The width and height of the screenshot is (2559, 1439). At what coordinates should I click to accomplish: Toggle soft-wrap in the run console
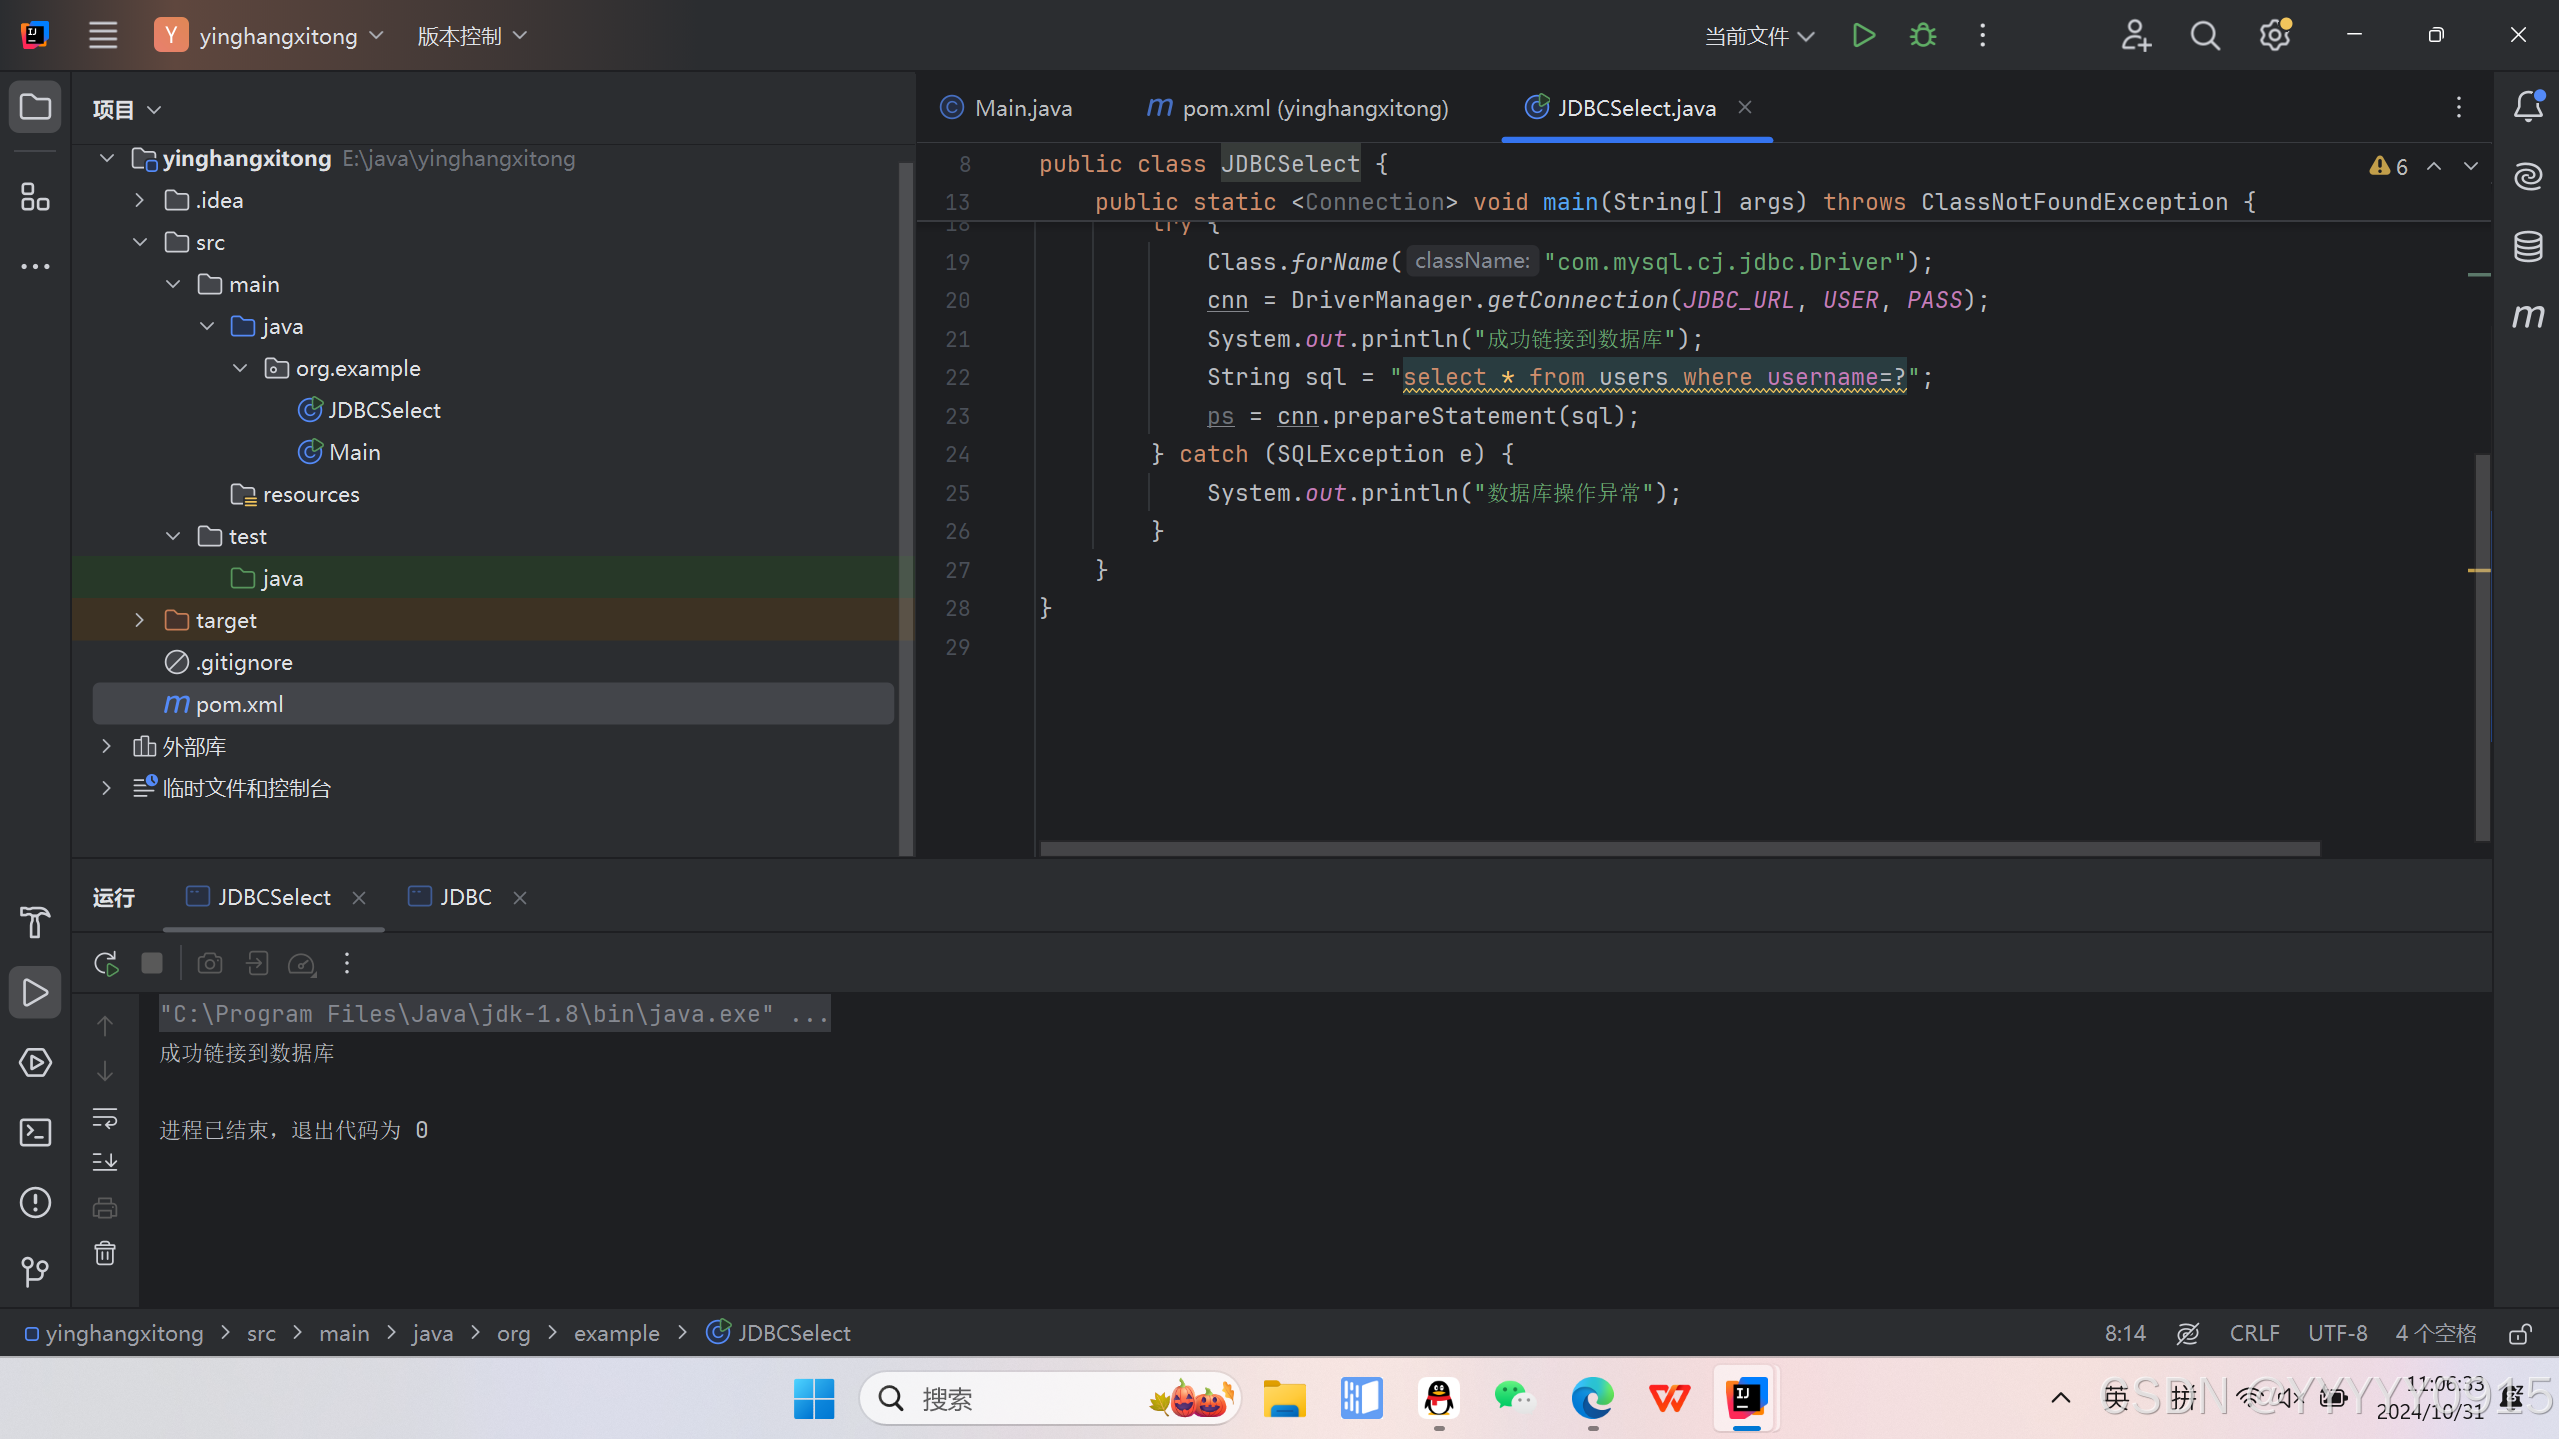click(105, 1117)
